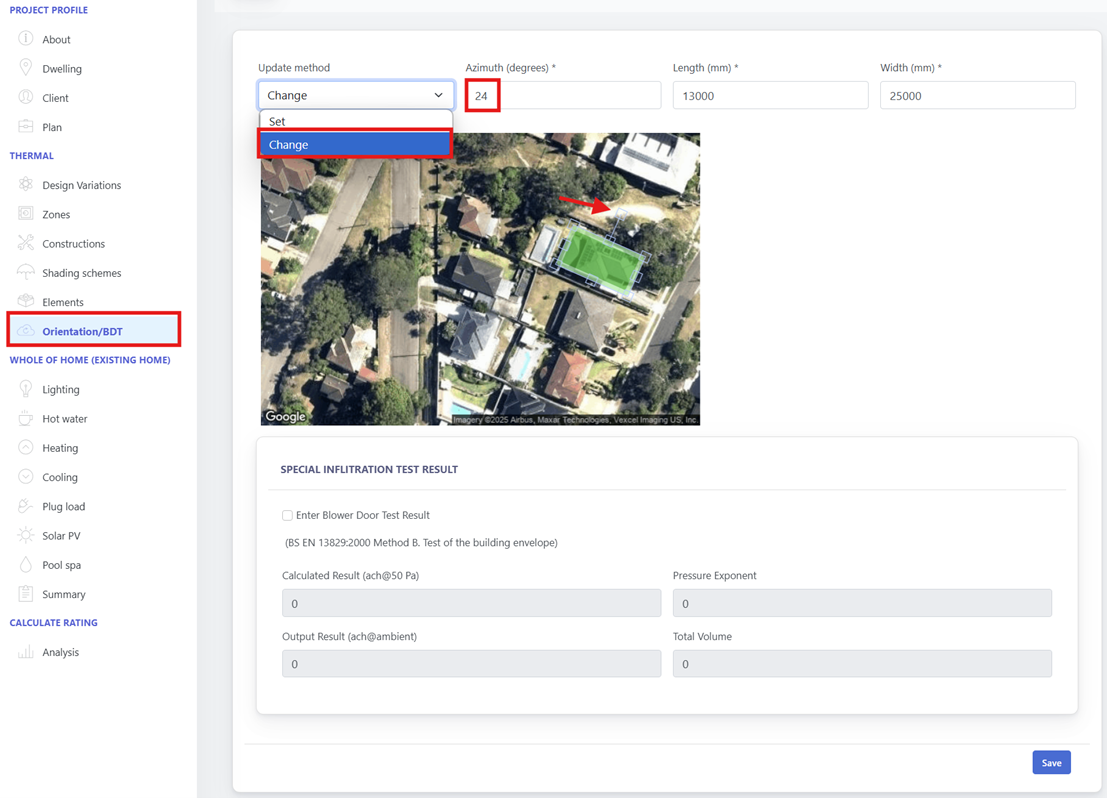The image size is (1107, 798).
Task: Click the Constructions tools icon
Action: pyautogui.click(x=25, y=243)
